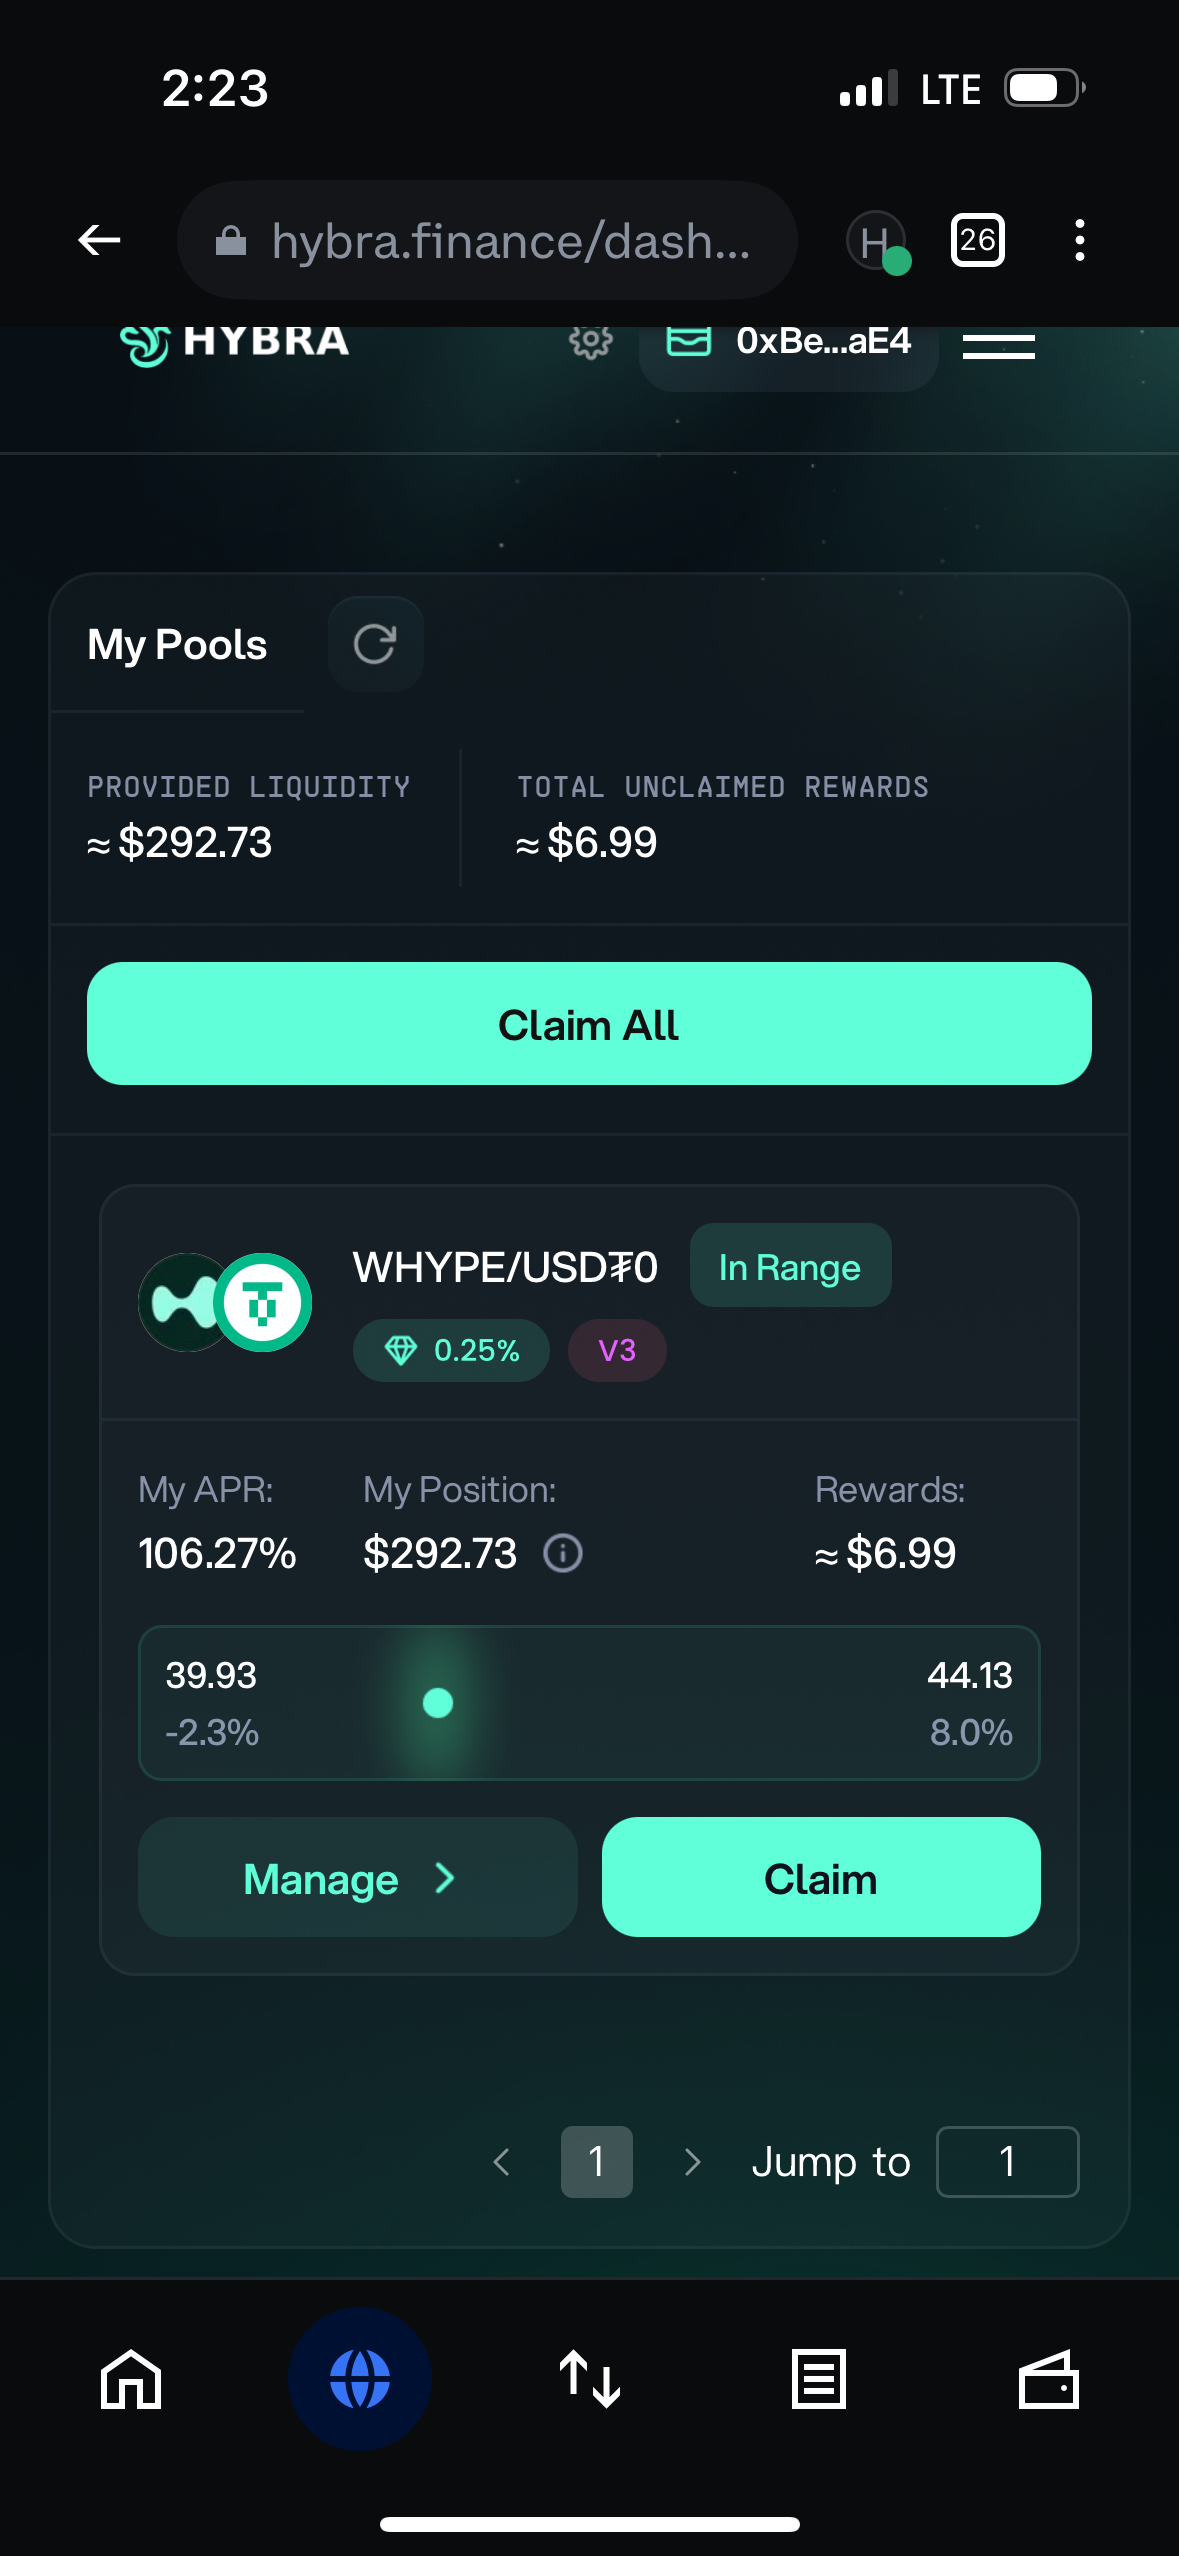Click the Claim All button
The height and width of the screenshot is (2556, 1179).
coord(589,1024)
